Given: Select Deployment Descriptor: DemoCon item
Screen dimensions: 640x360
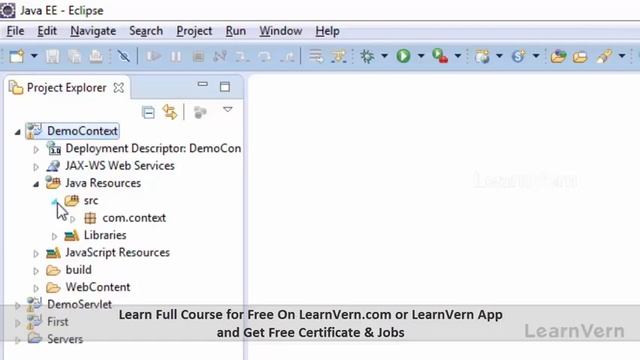Looking at the screenshot, I should click(x=153, y=148).
